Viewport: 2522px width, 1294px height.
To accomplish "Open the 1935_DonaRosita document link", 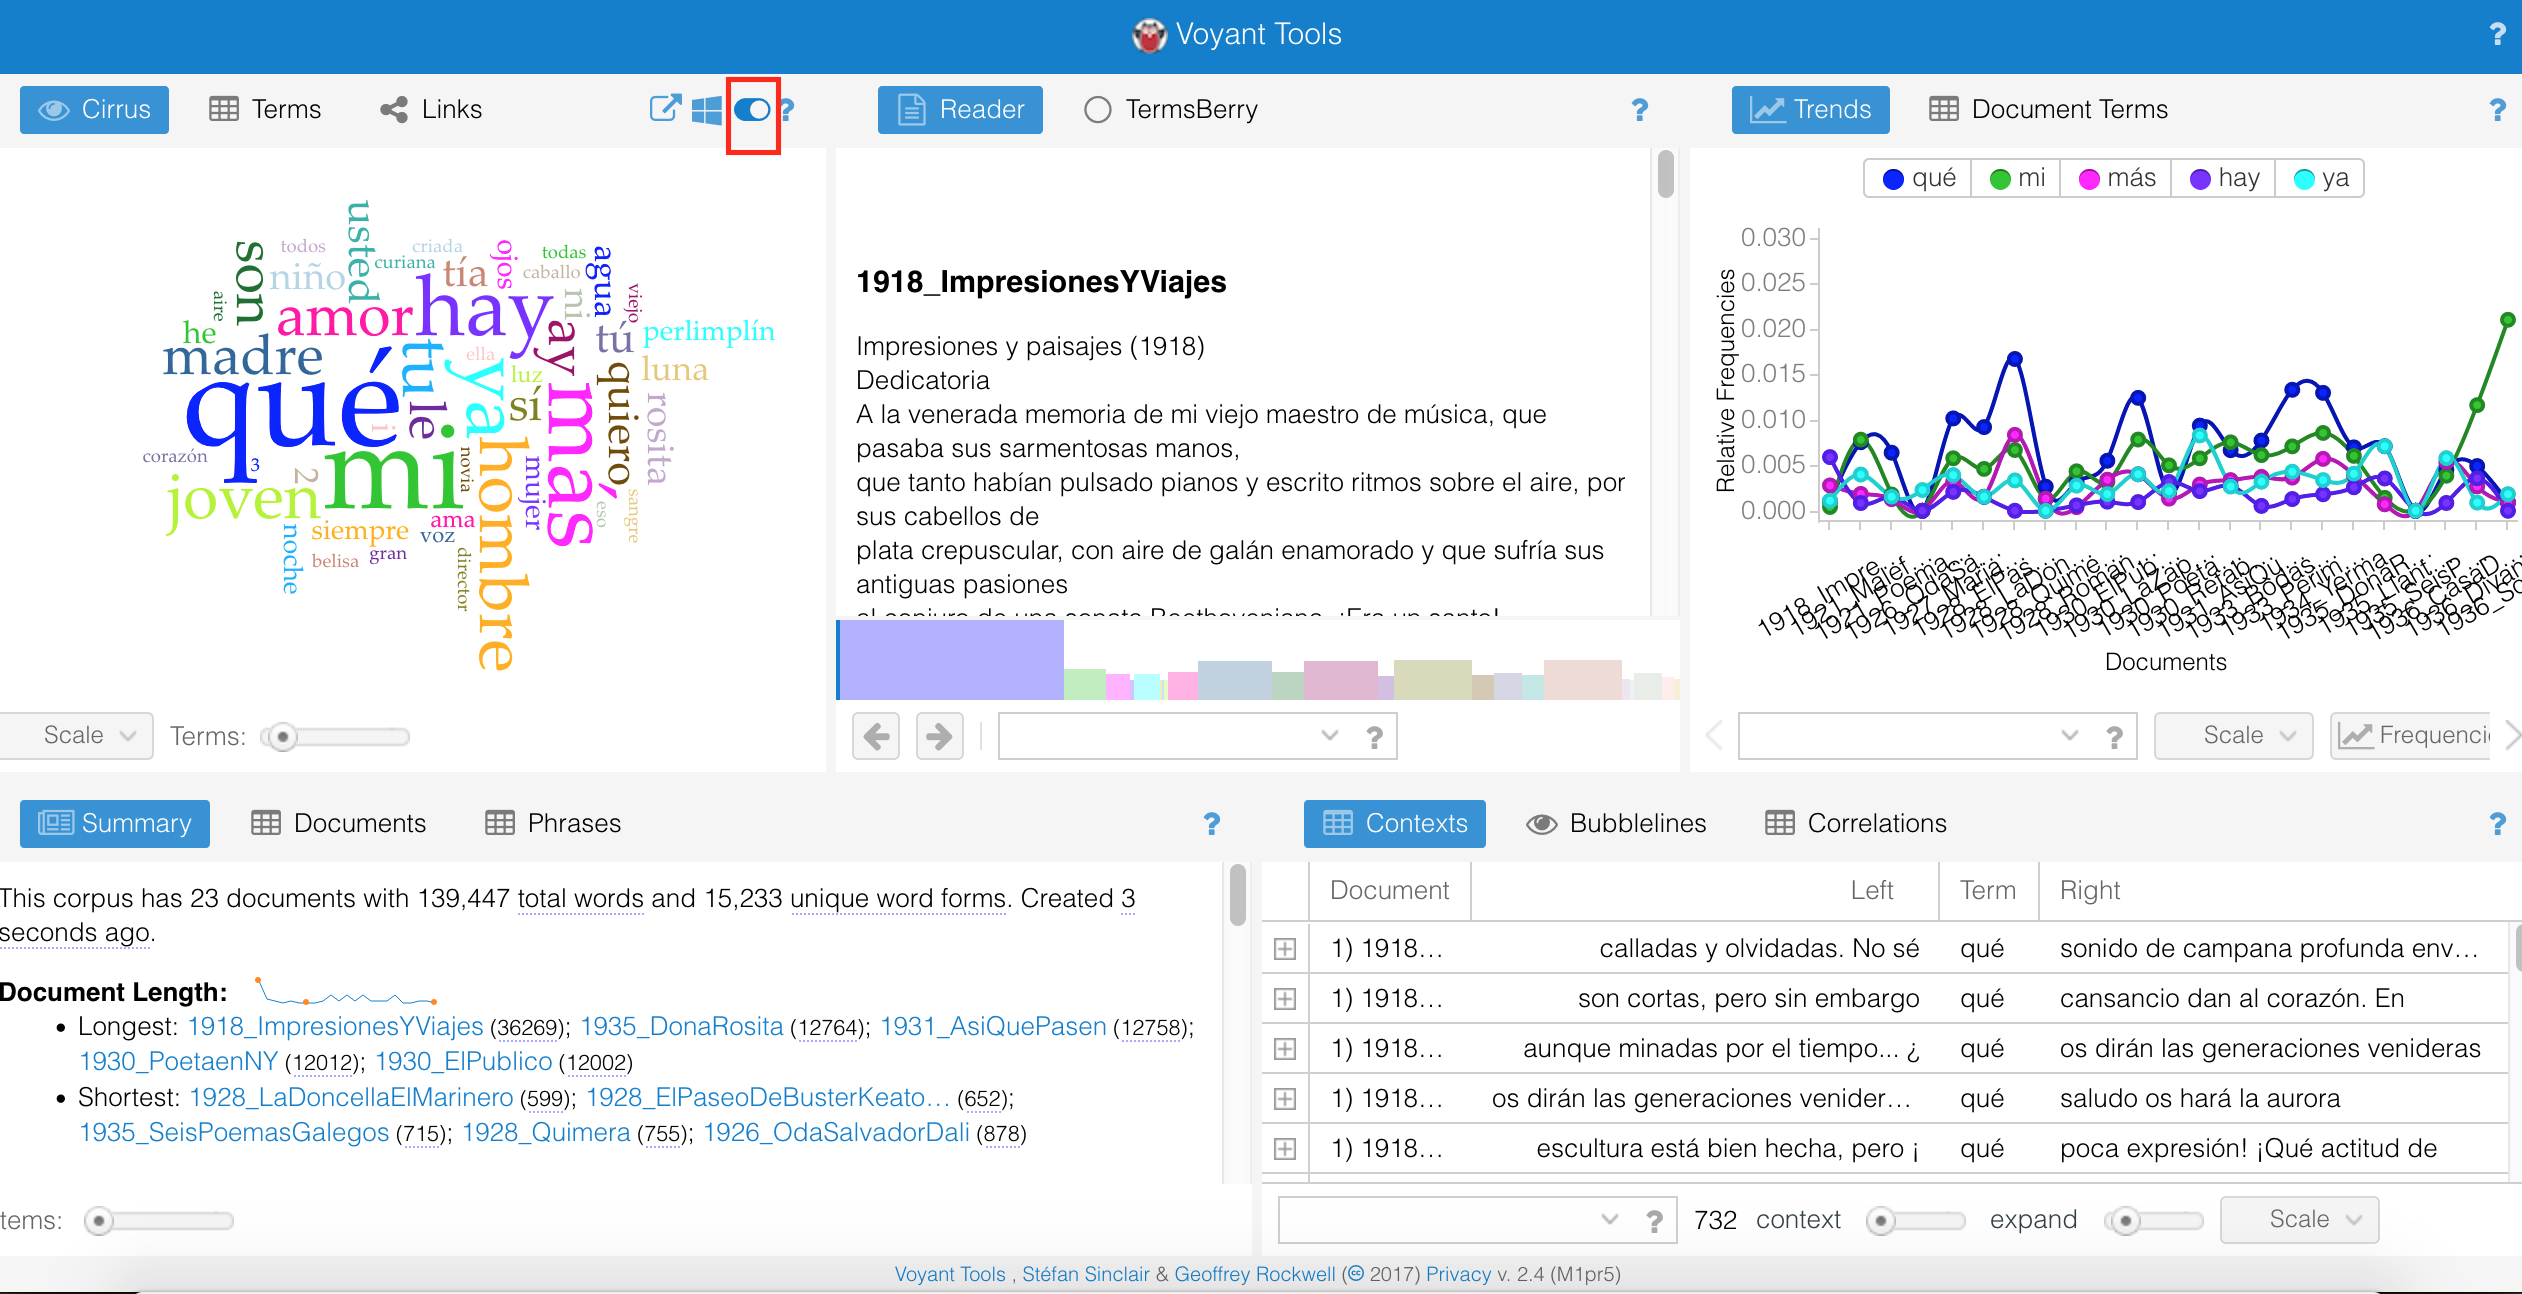I will [x=681, y=1026].
